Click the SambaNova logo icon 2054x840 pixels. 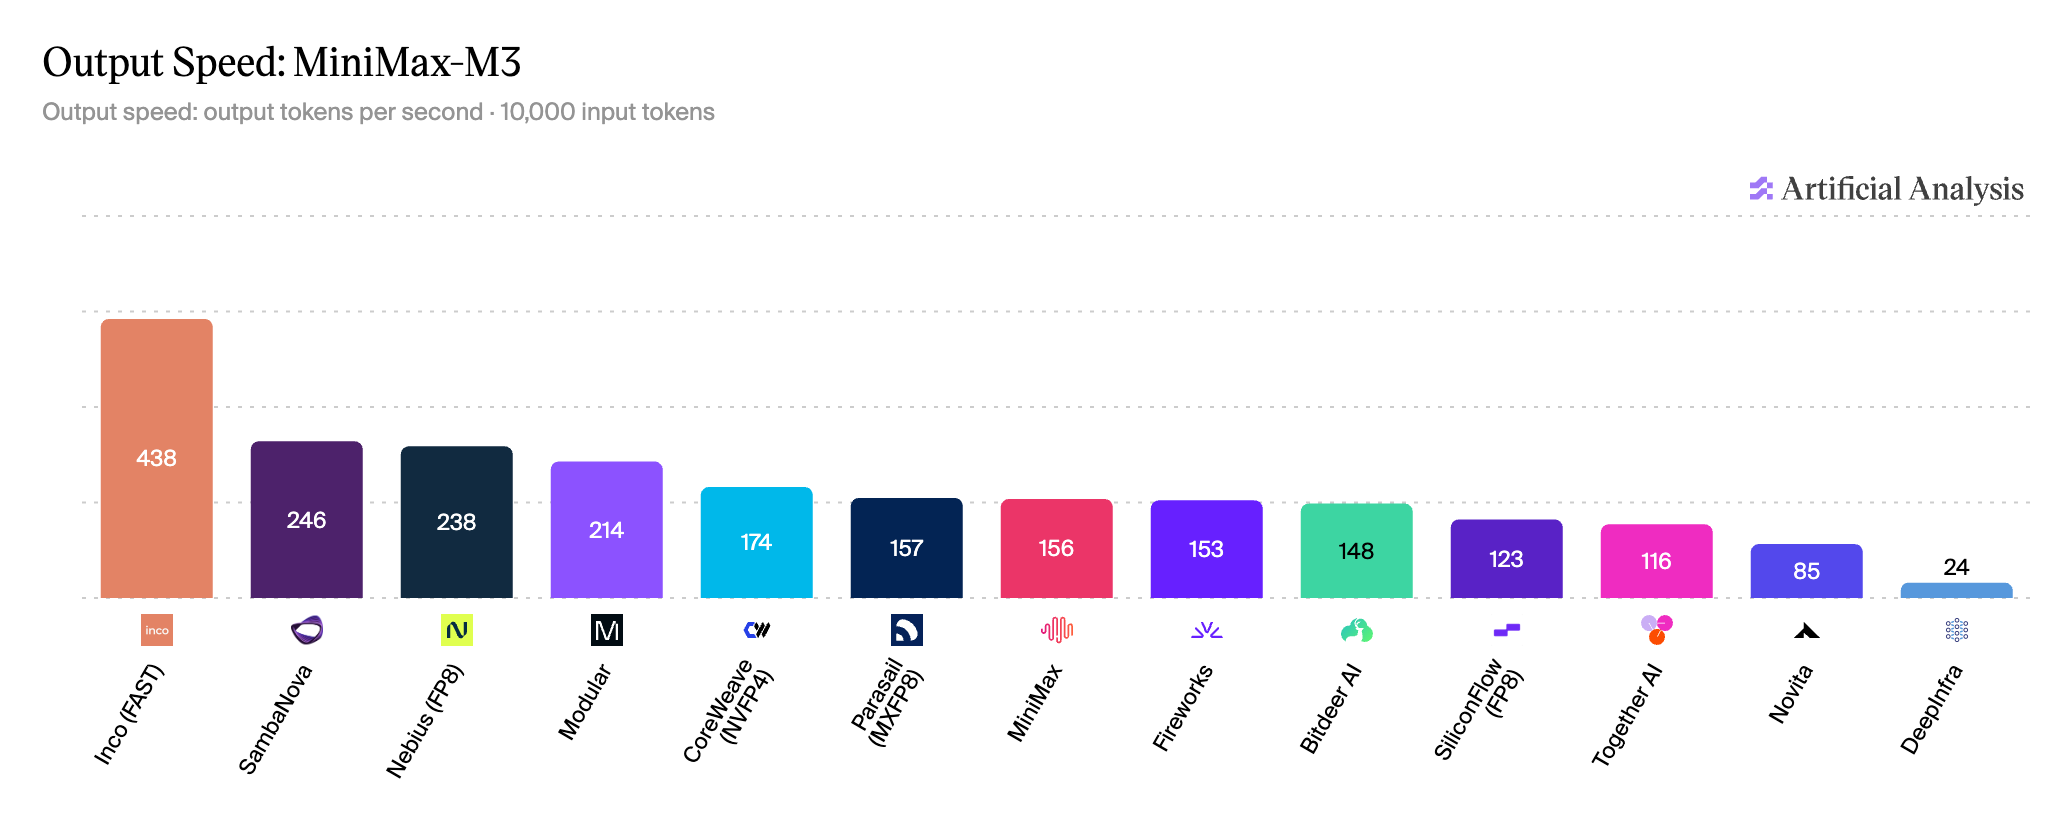307,630
